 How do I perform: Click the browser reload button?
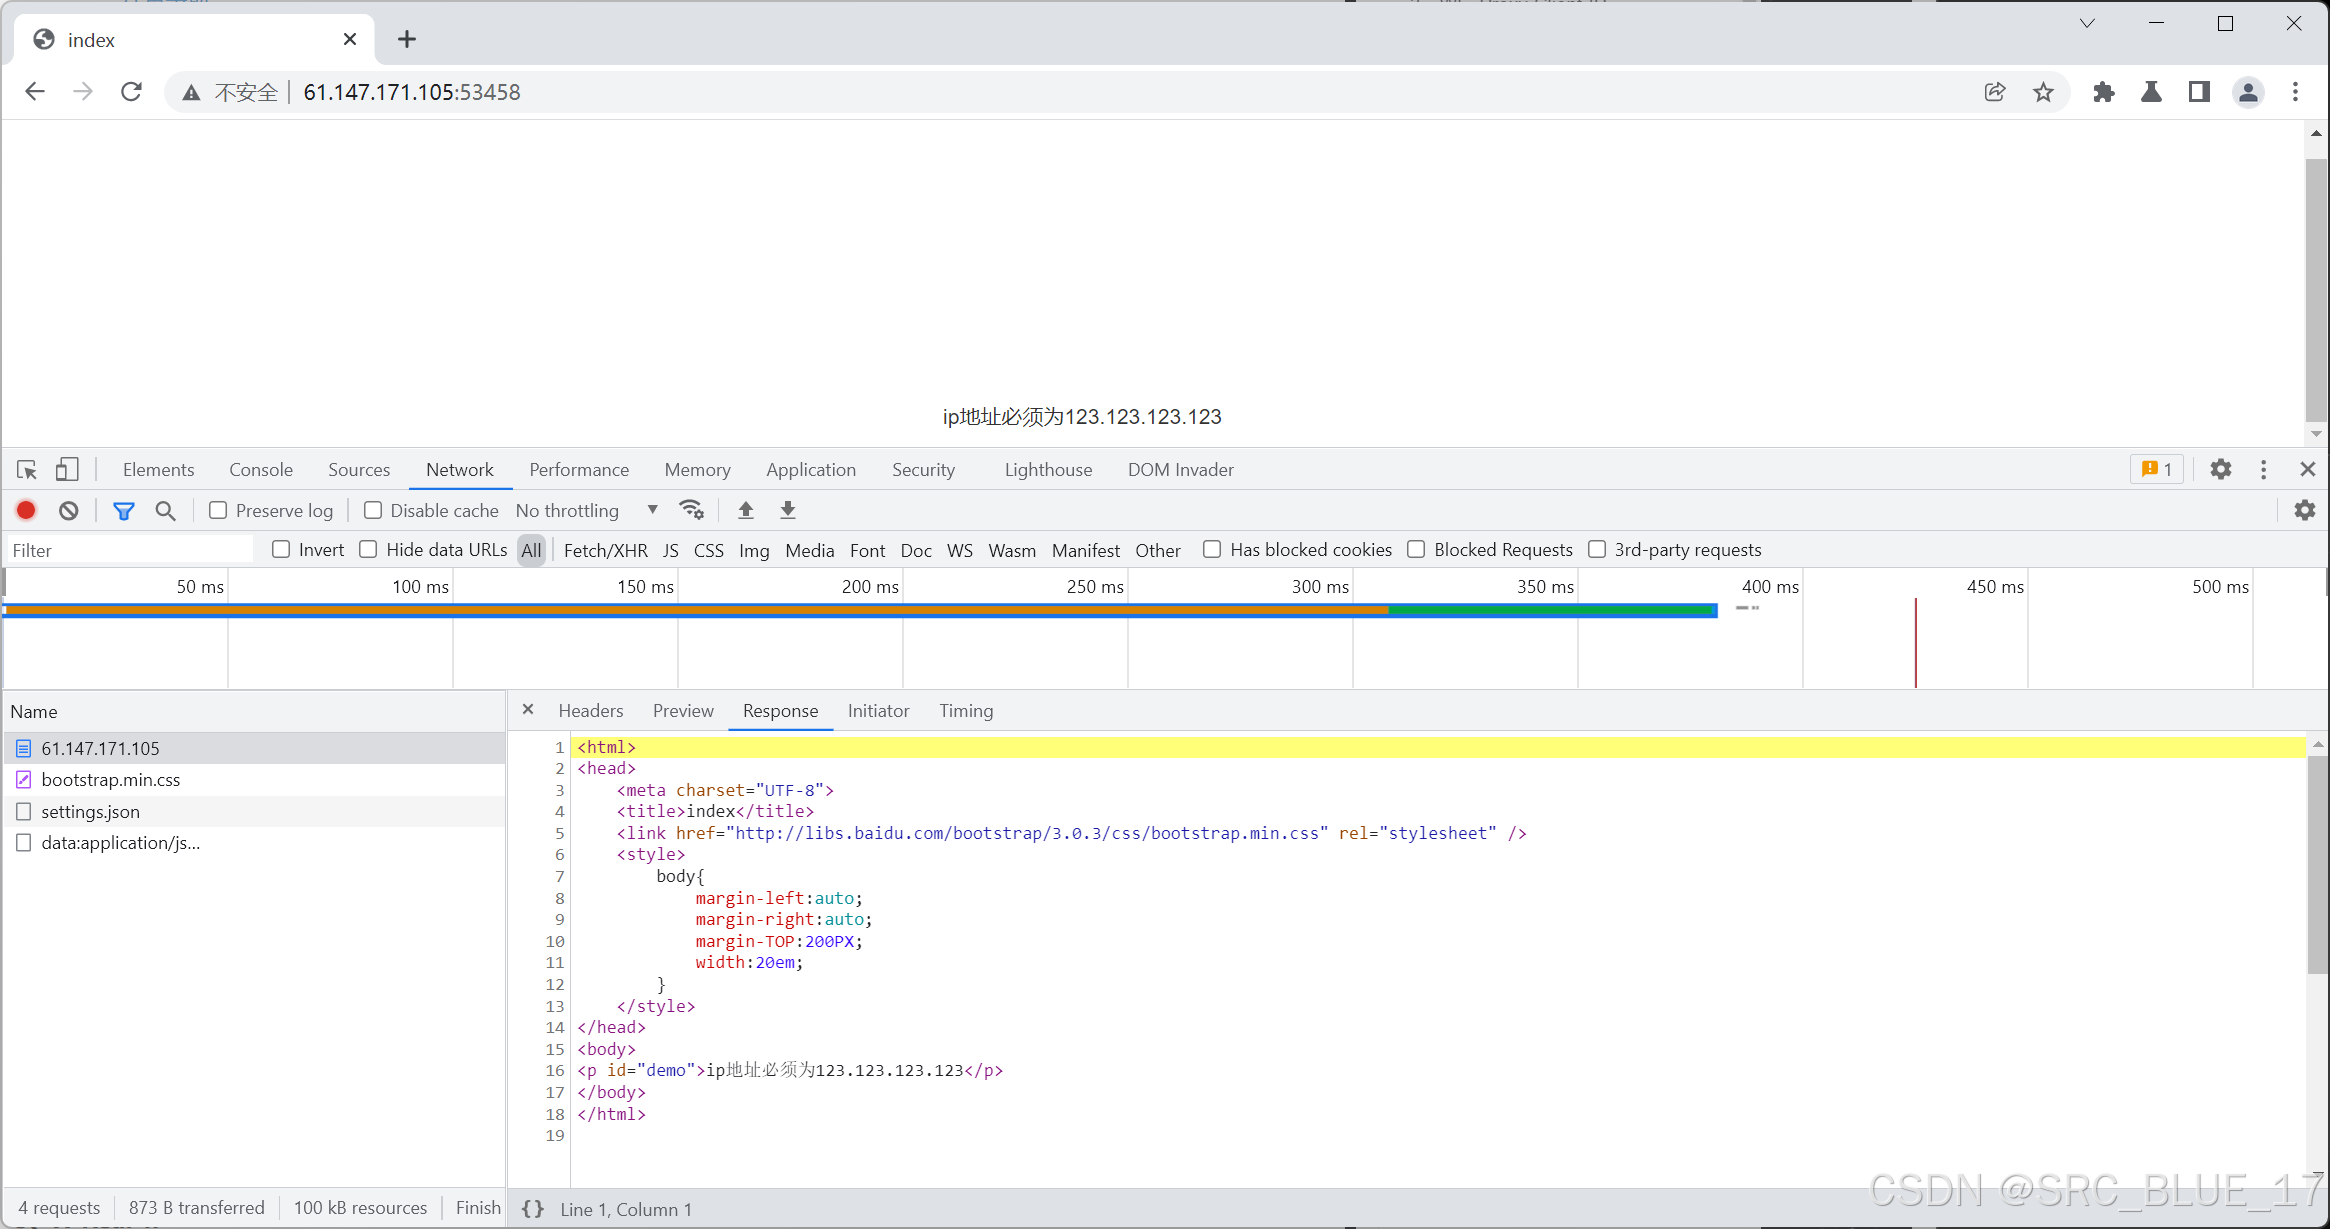pyautogui.click(x=131, y=91)
